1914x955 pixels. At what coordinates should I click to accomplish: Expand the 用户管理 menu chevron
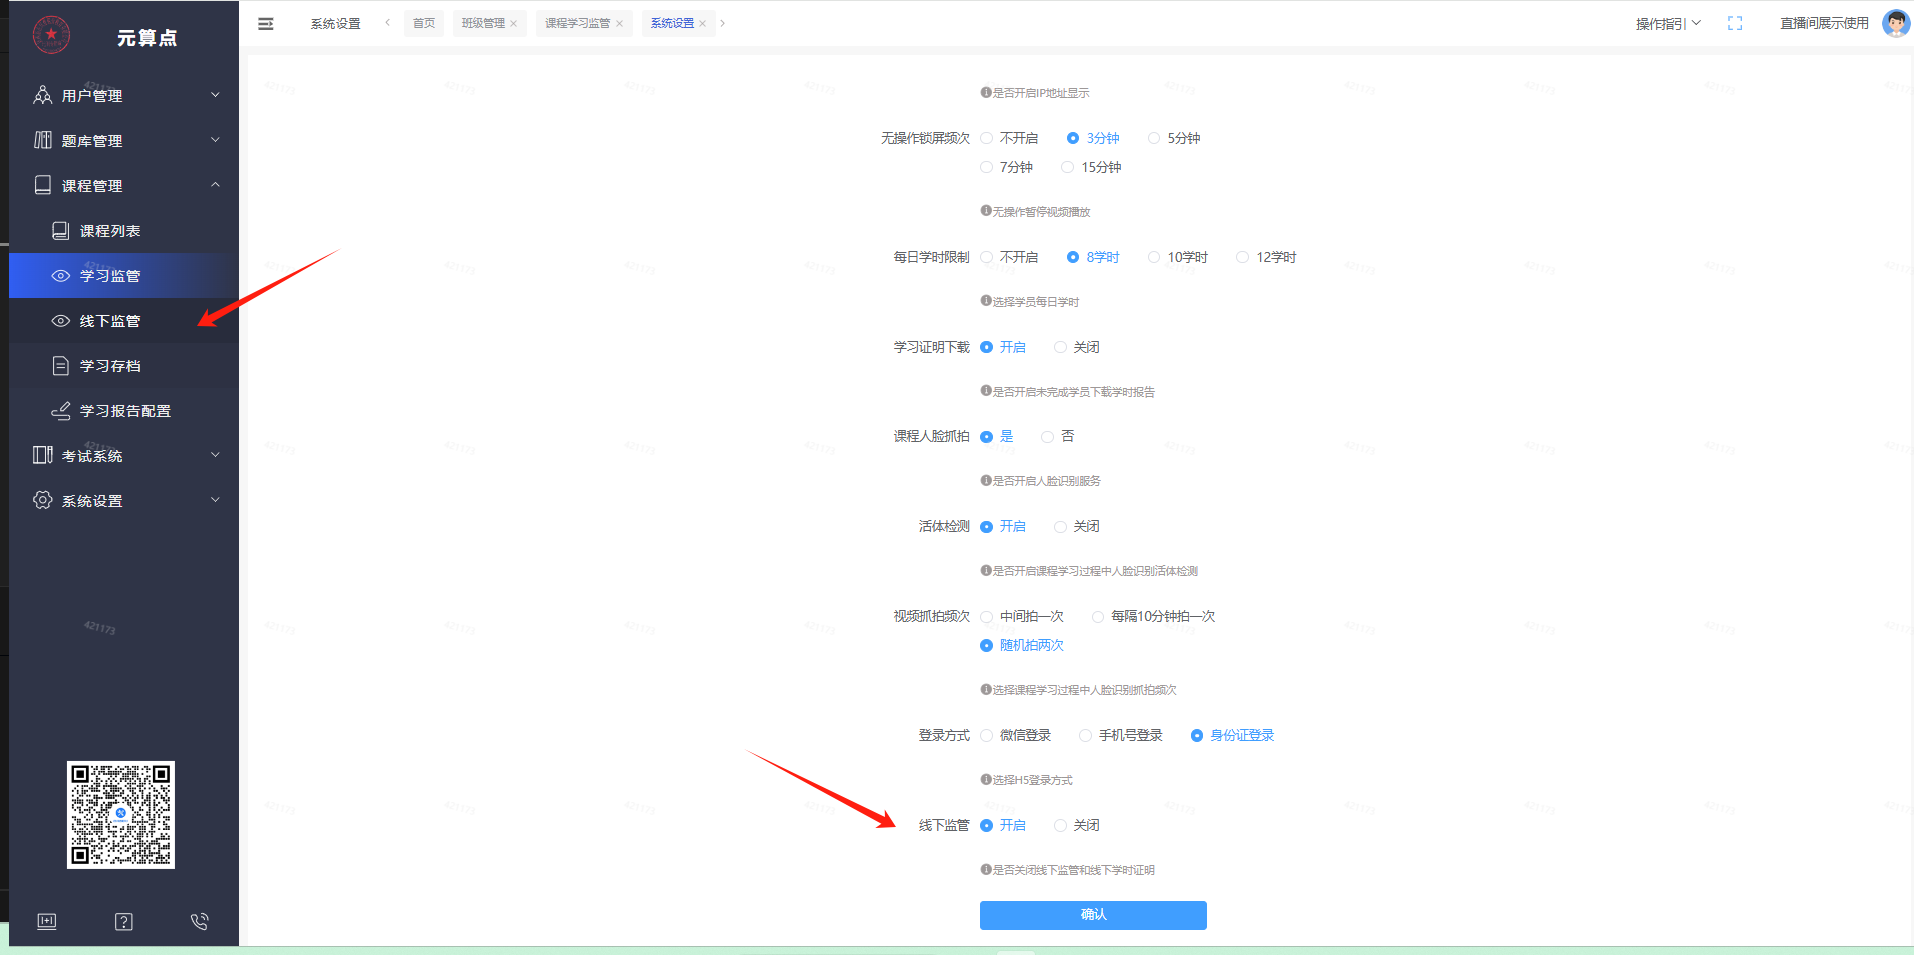[x=215, y=95]
